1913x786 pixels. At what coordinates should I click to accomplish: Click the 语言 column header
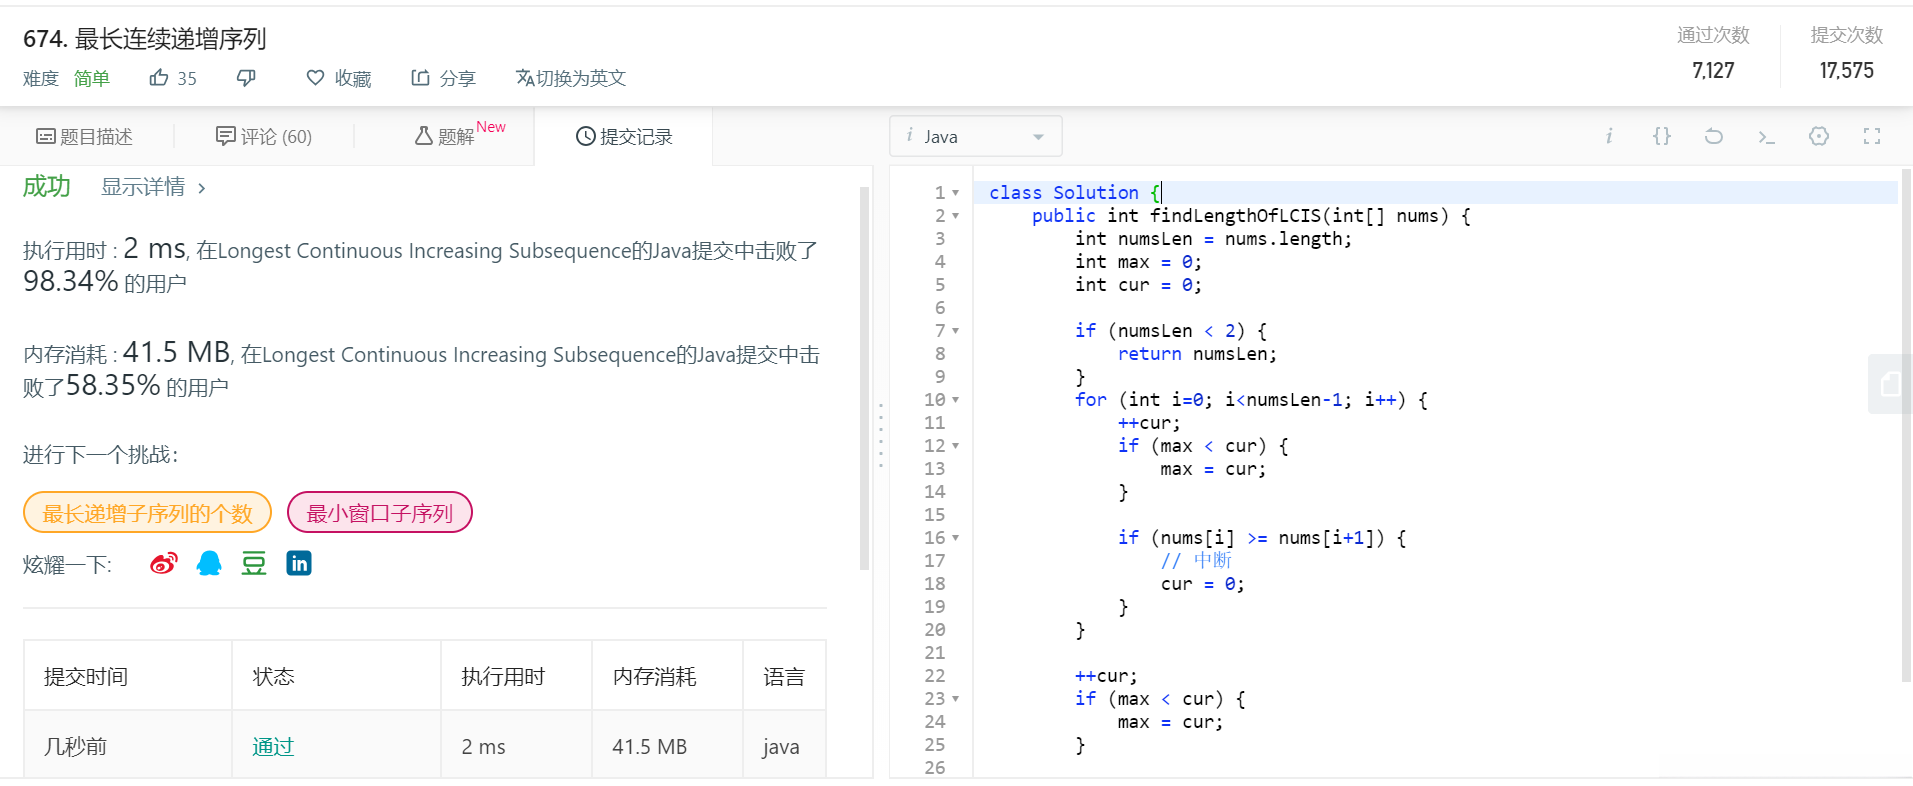pos(783,677)
